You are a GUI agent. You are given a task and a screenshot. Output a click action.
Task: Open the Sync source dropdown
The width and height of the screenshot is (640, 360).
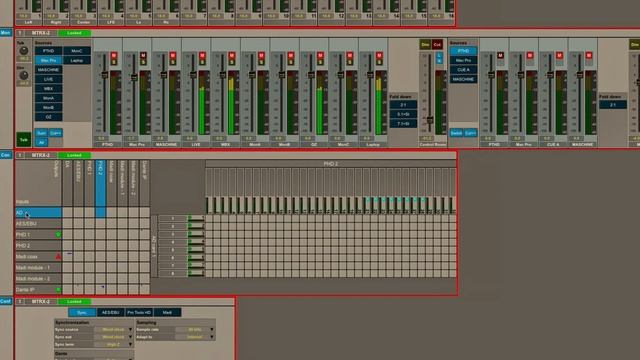coord(113,329)
